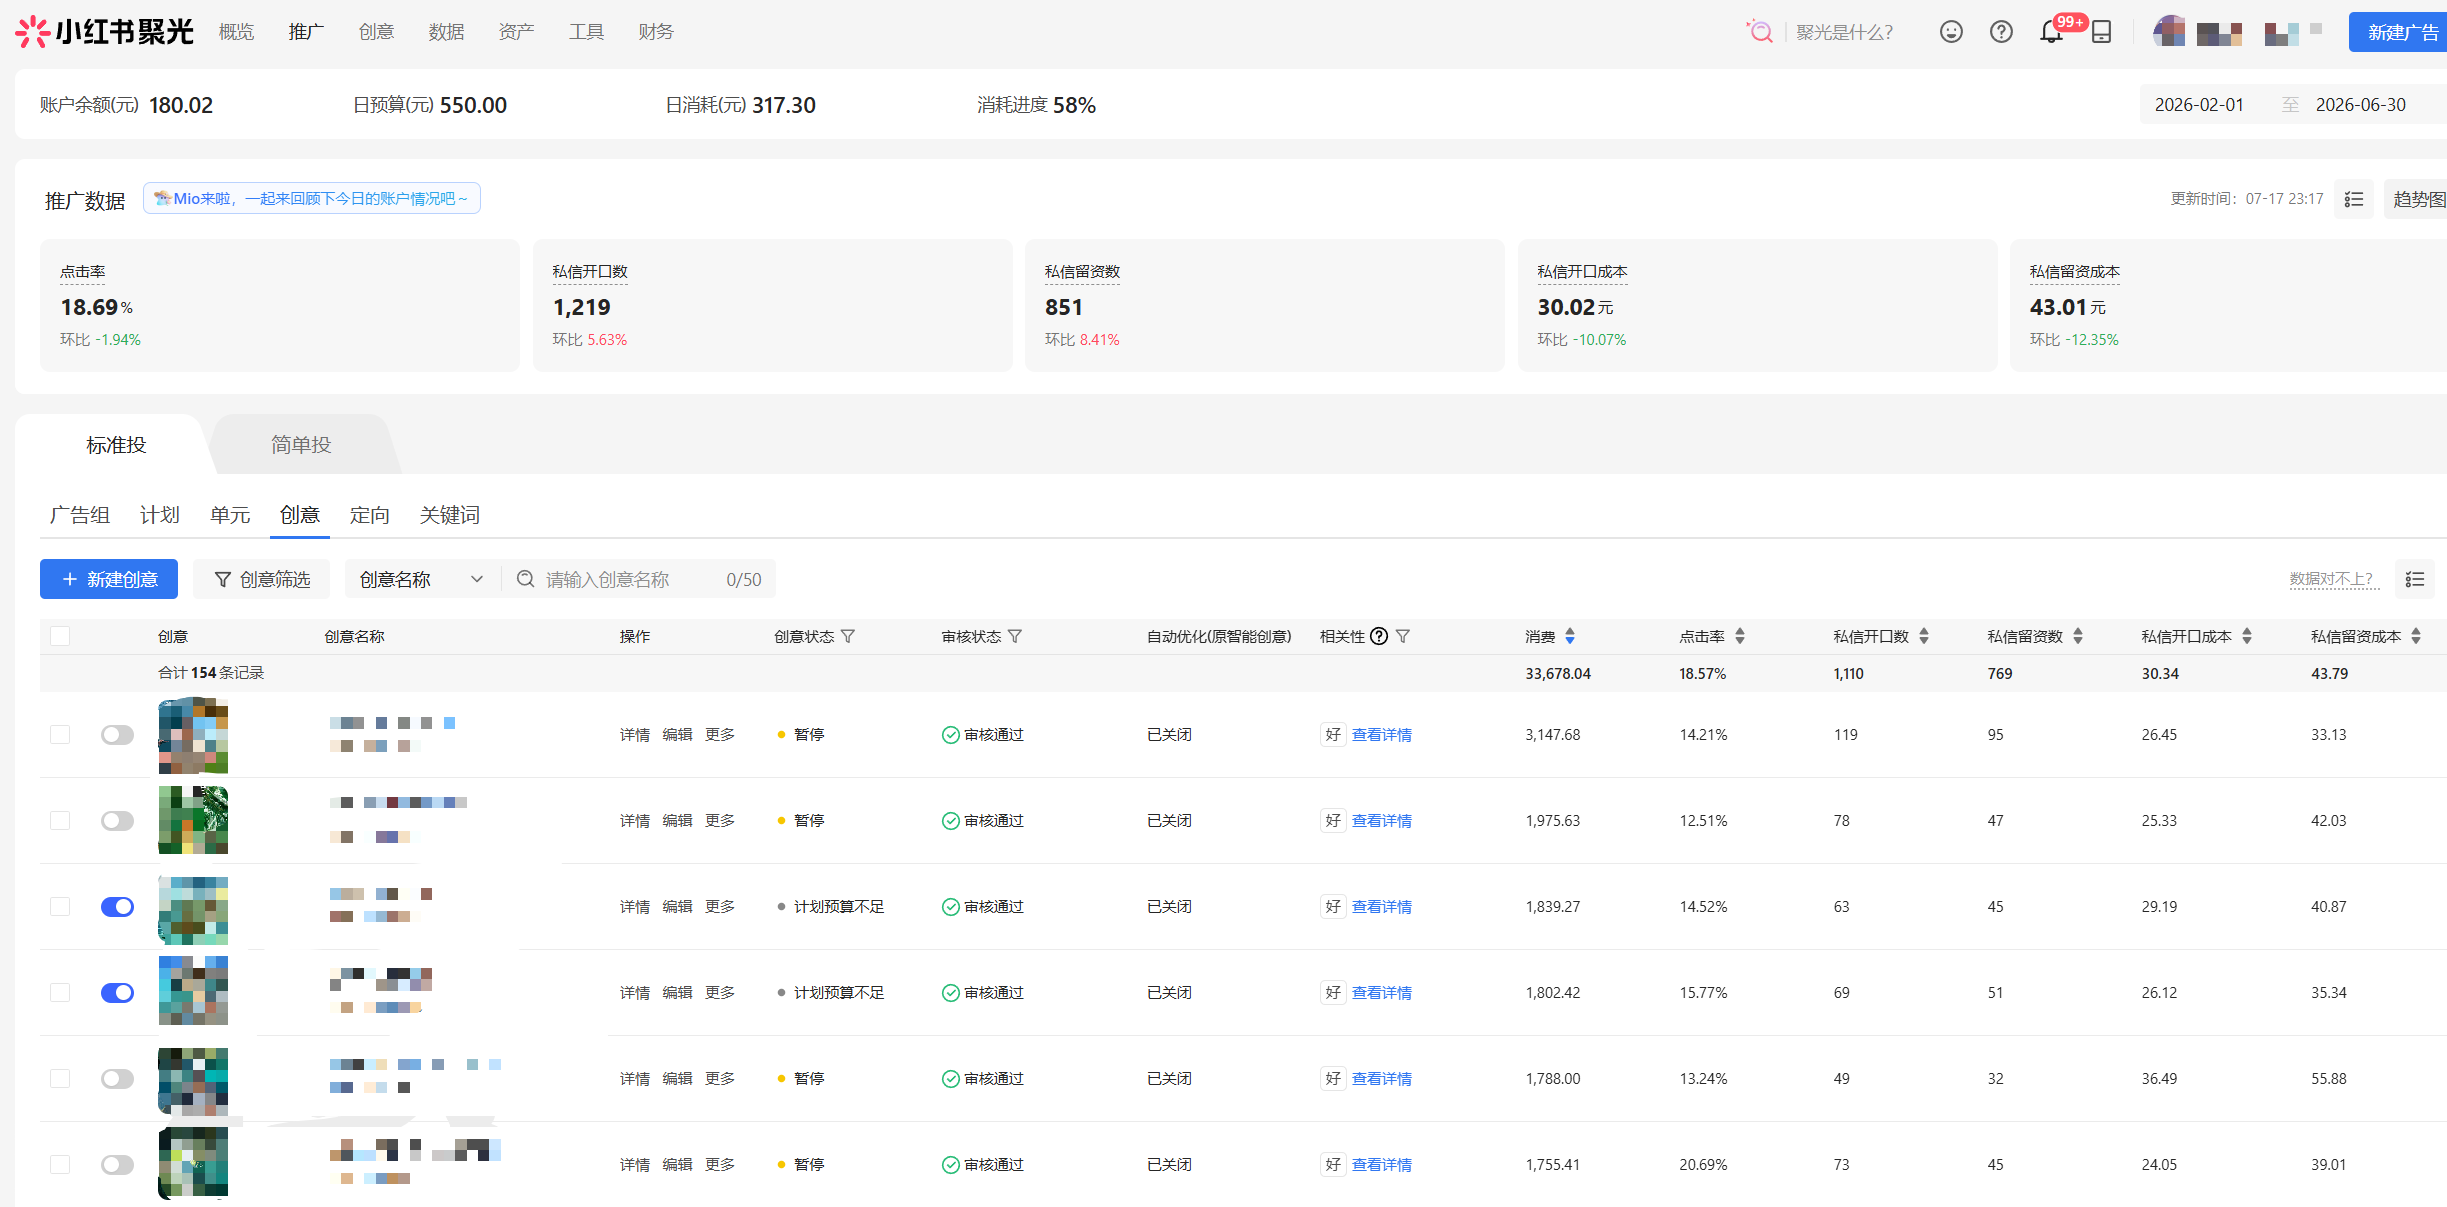Screen dimensions: 2447x1207
Task: Sort by the spend column arrows
Action: [x=1570, y=636]
